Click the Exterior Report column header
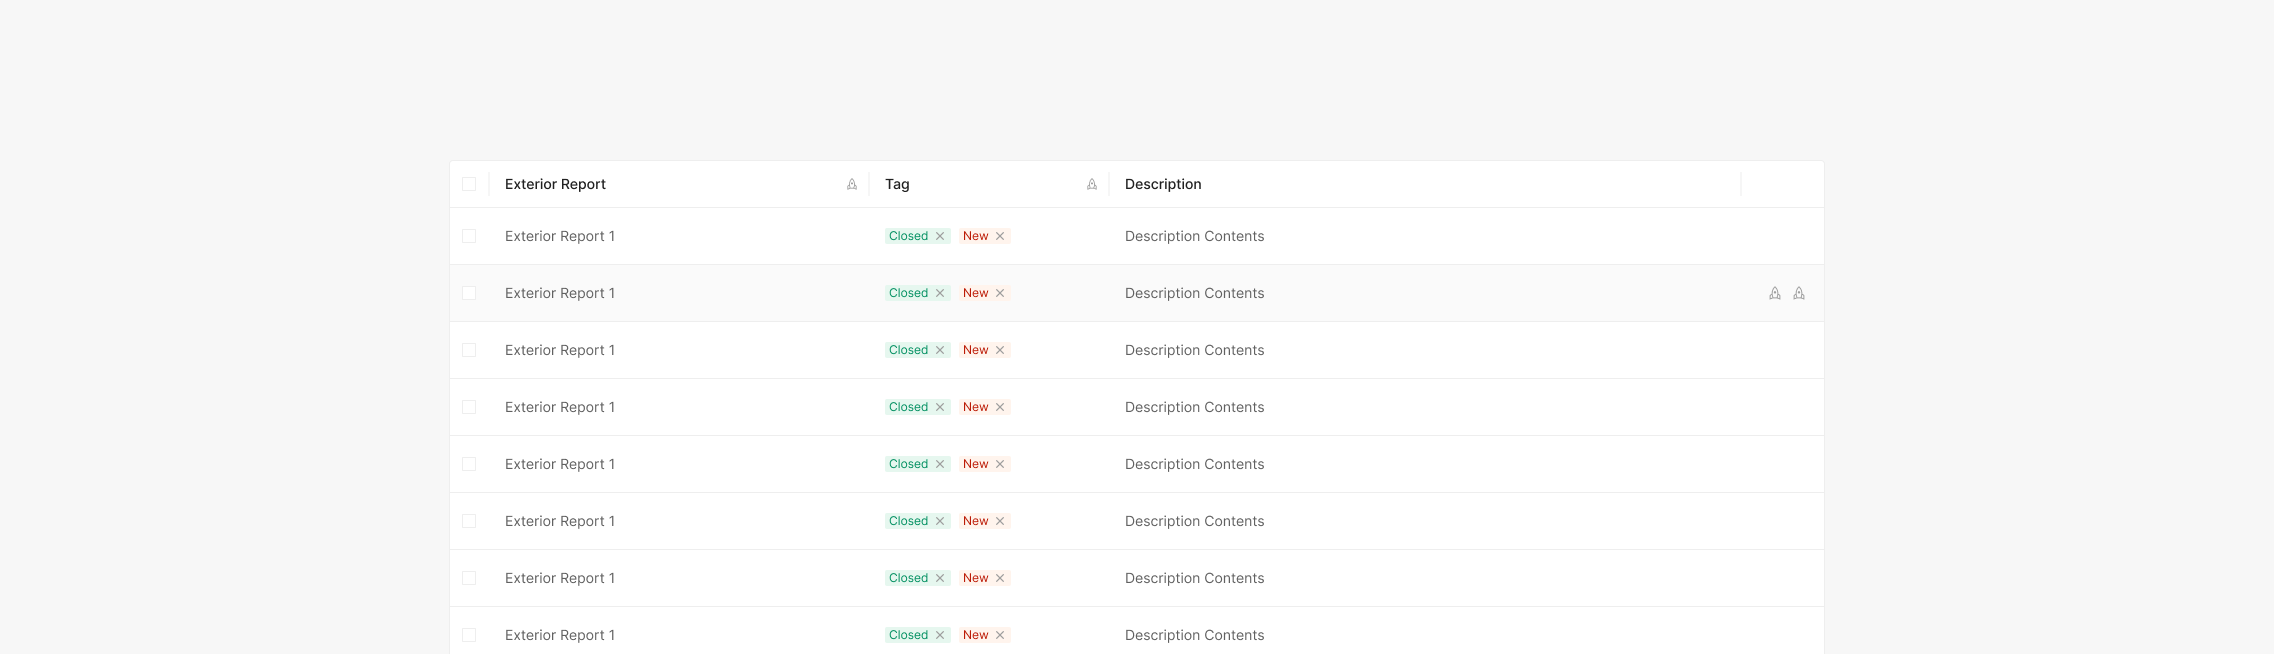Image resolution: width=2274 pixels, height=654 pixels. [555, 184]
